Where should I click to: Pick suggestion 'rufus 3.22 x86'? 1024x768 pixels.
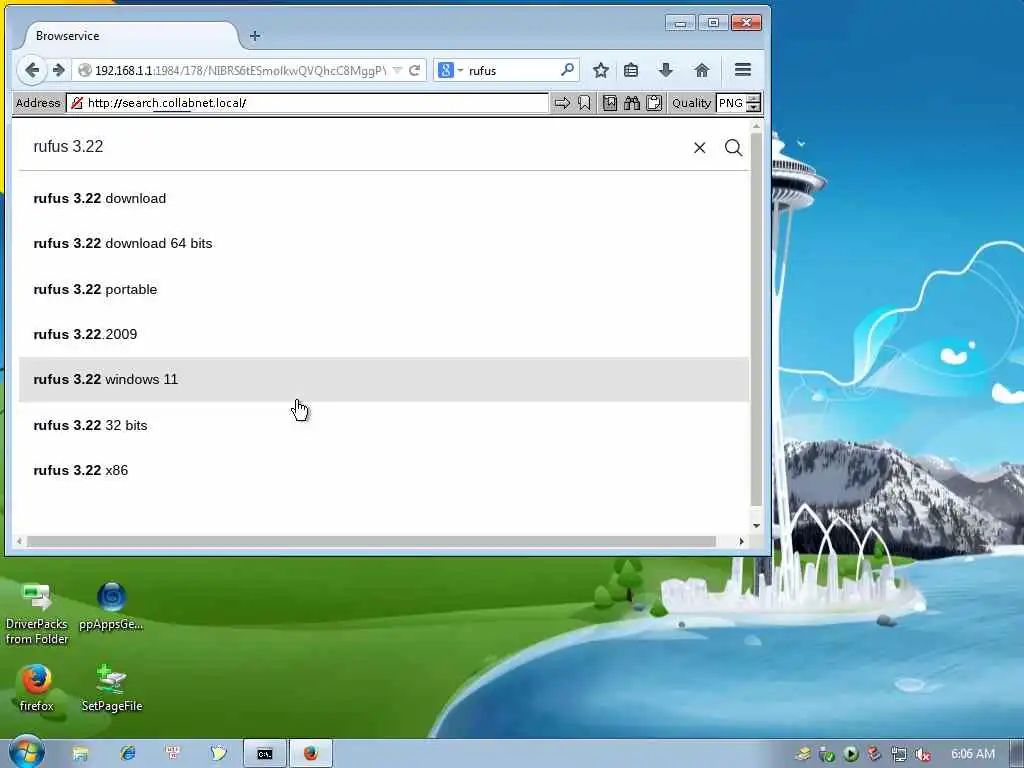tap(384, 470)
